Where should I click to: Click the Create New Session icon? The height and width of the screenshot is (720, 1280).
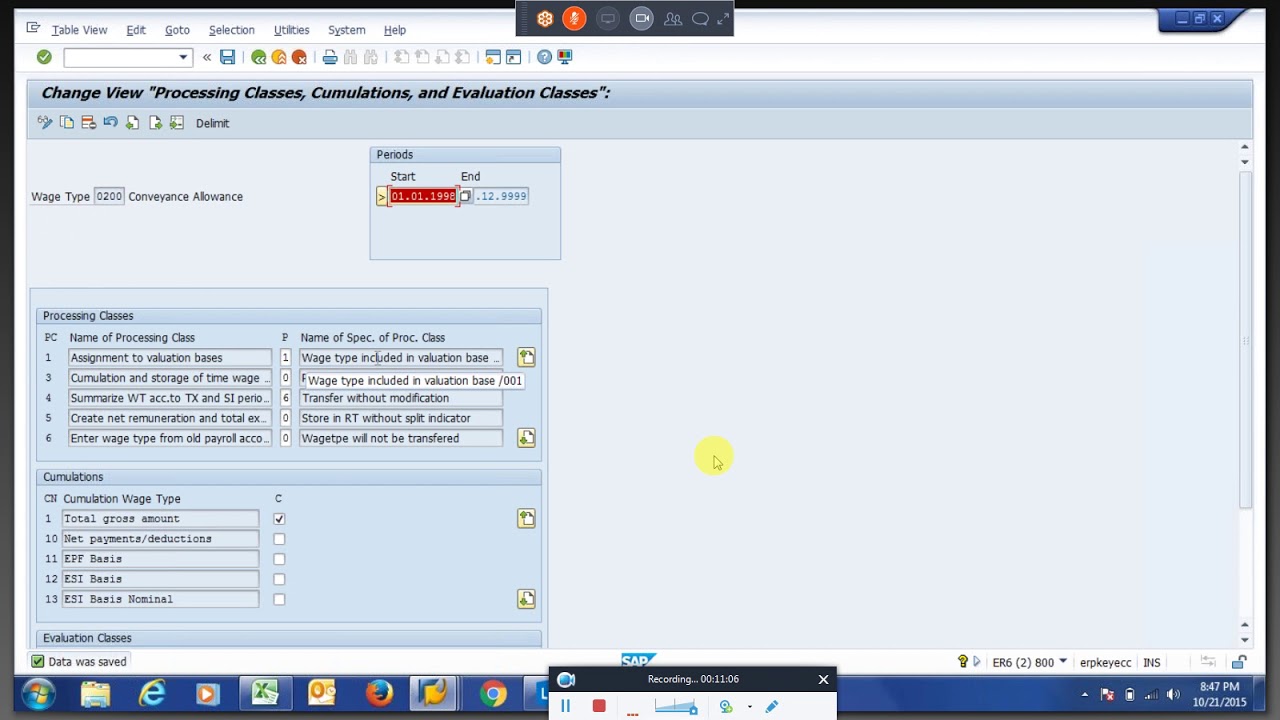[x=493, y=57]
